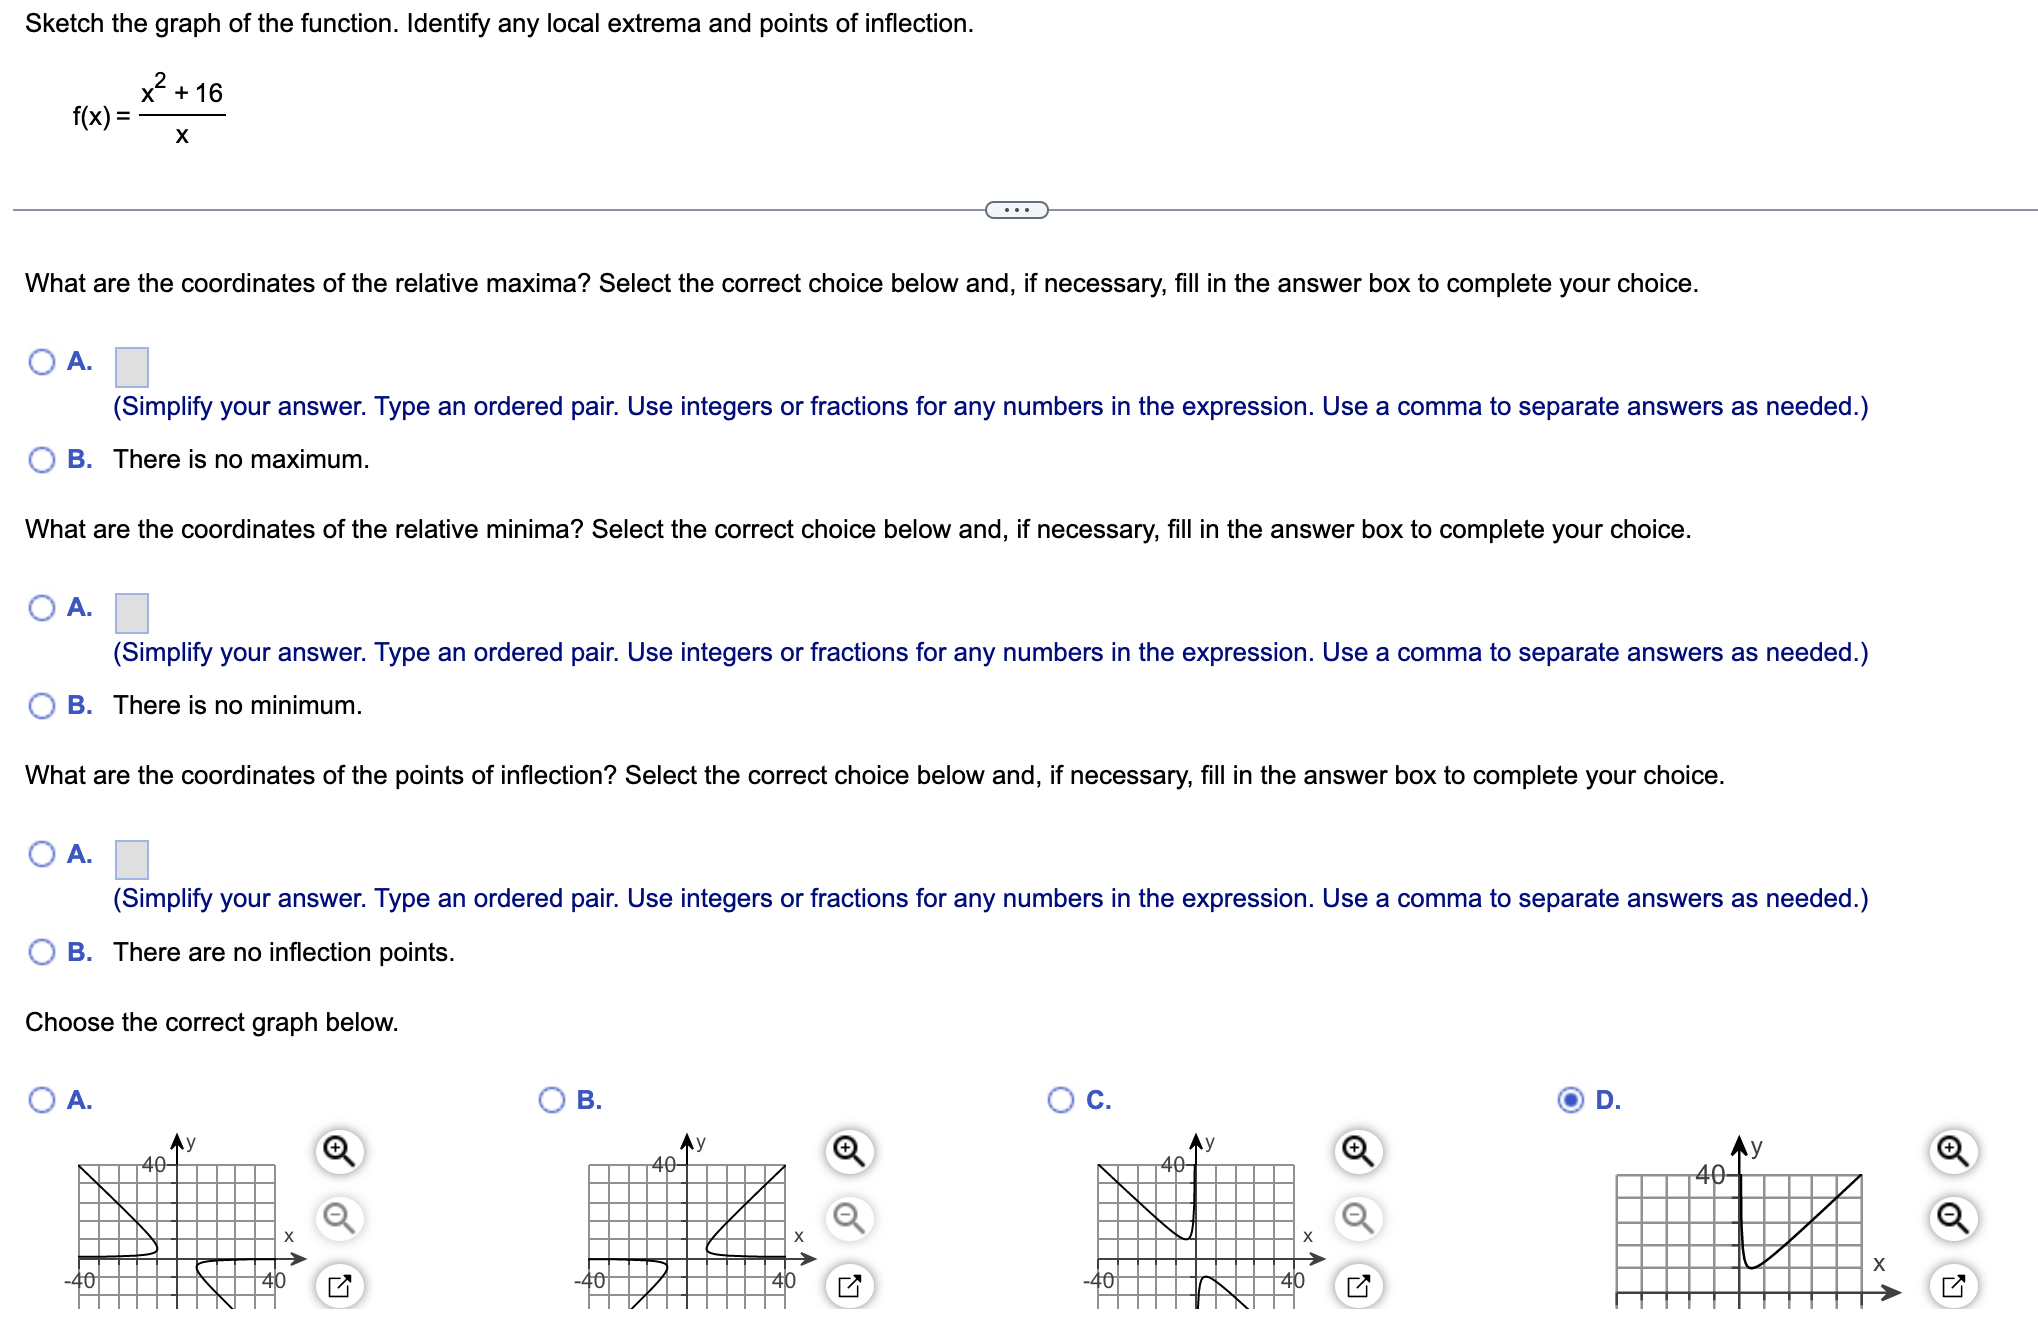This screenshot has height=1334, width=2038.
Task: Click the zoom-in magnifier for graph A
Action: coord(339,1152)
